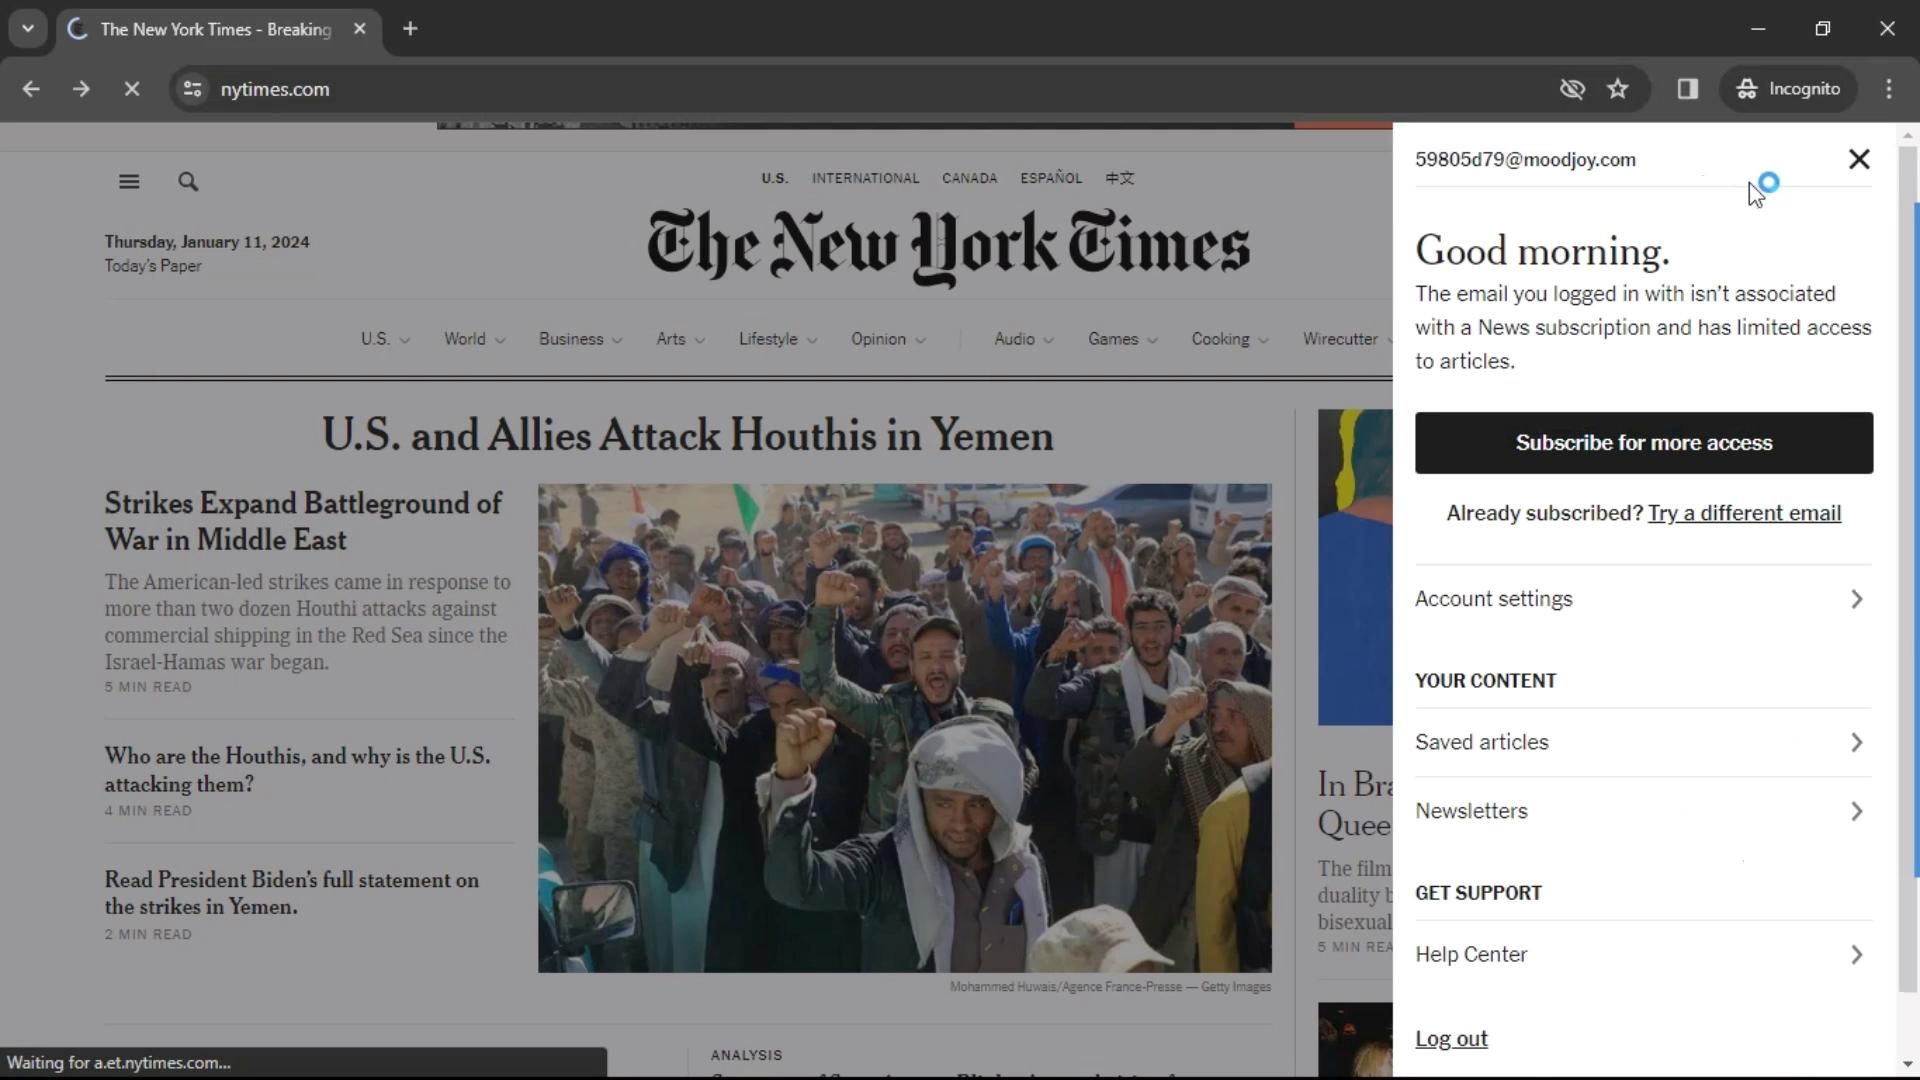This screenshot has width=1920, height=1080.
Task: Switch to U.S. edition
Action: coord(774,178)
